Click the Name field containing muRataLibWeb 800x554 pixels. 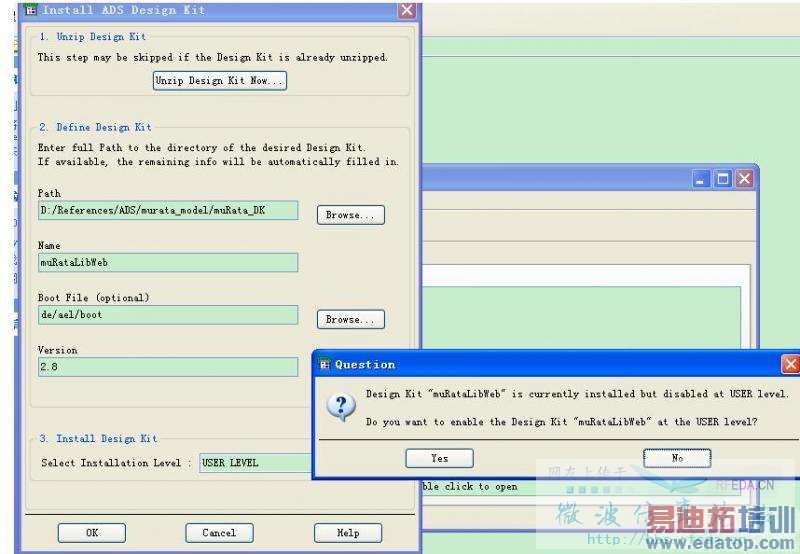click(x=168, y=262)
